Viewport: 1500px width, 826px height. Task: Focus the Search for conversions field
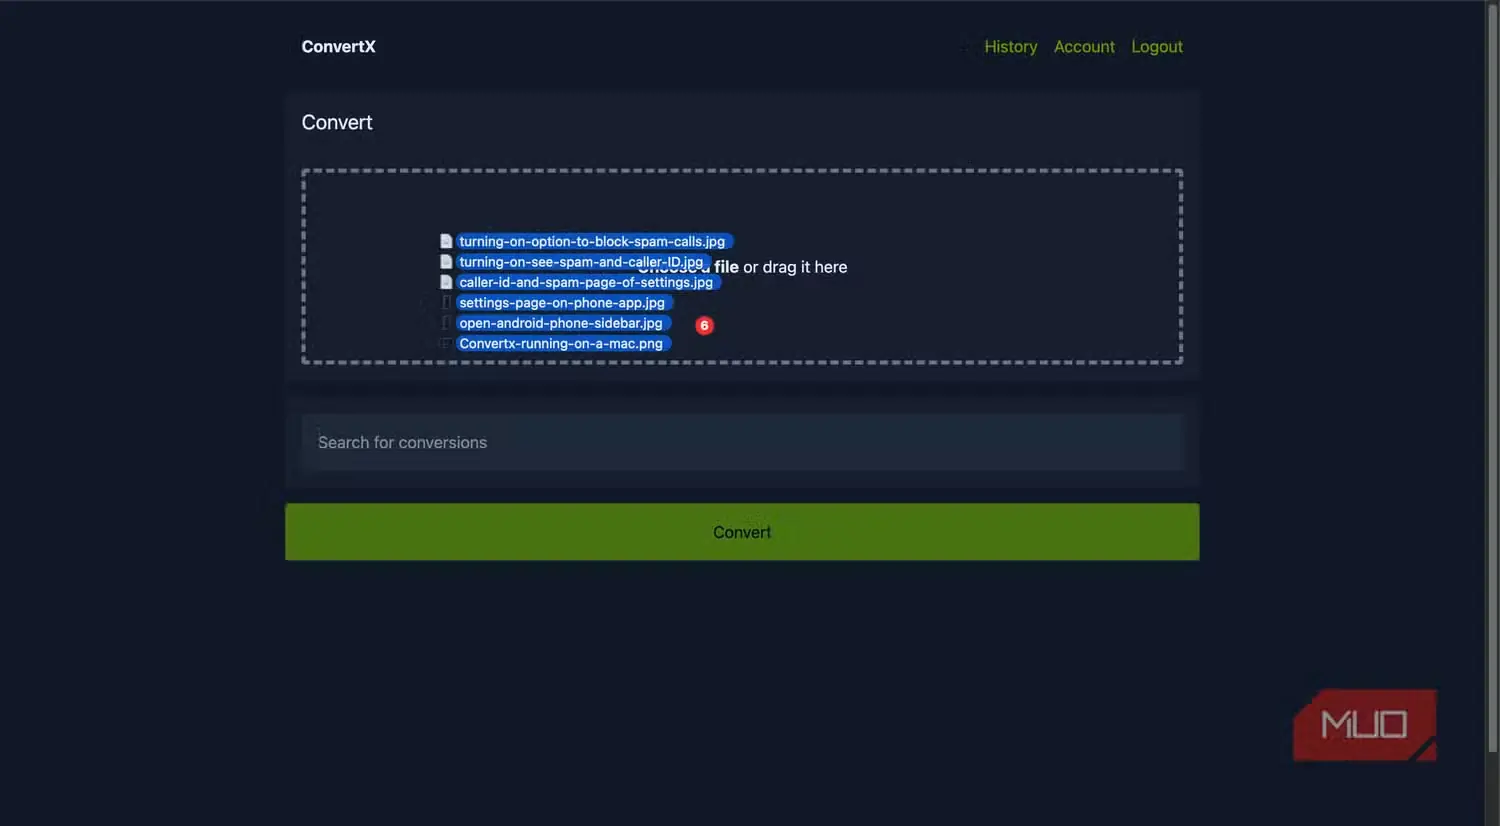pos(742,442)
